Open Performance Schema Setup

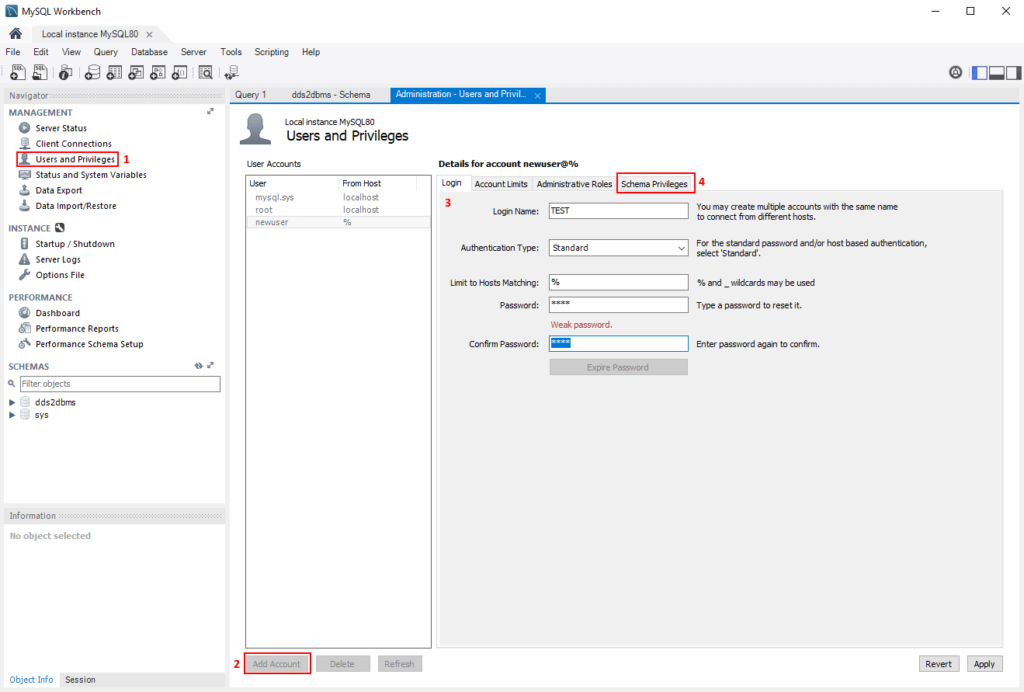89,344
